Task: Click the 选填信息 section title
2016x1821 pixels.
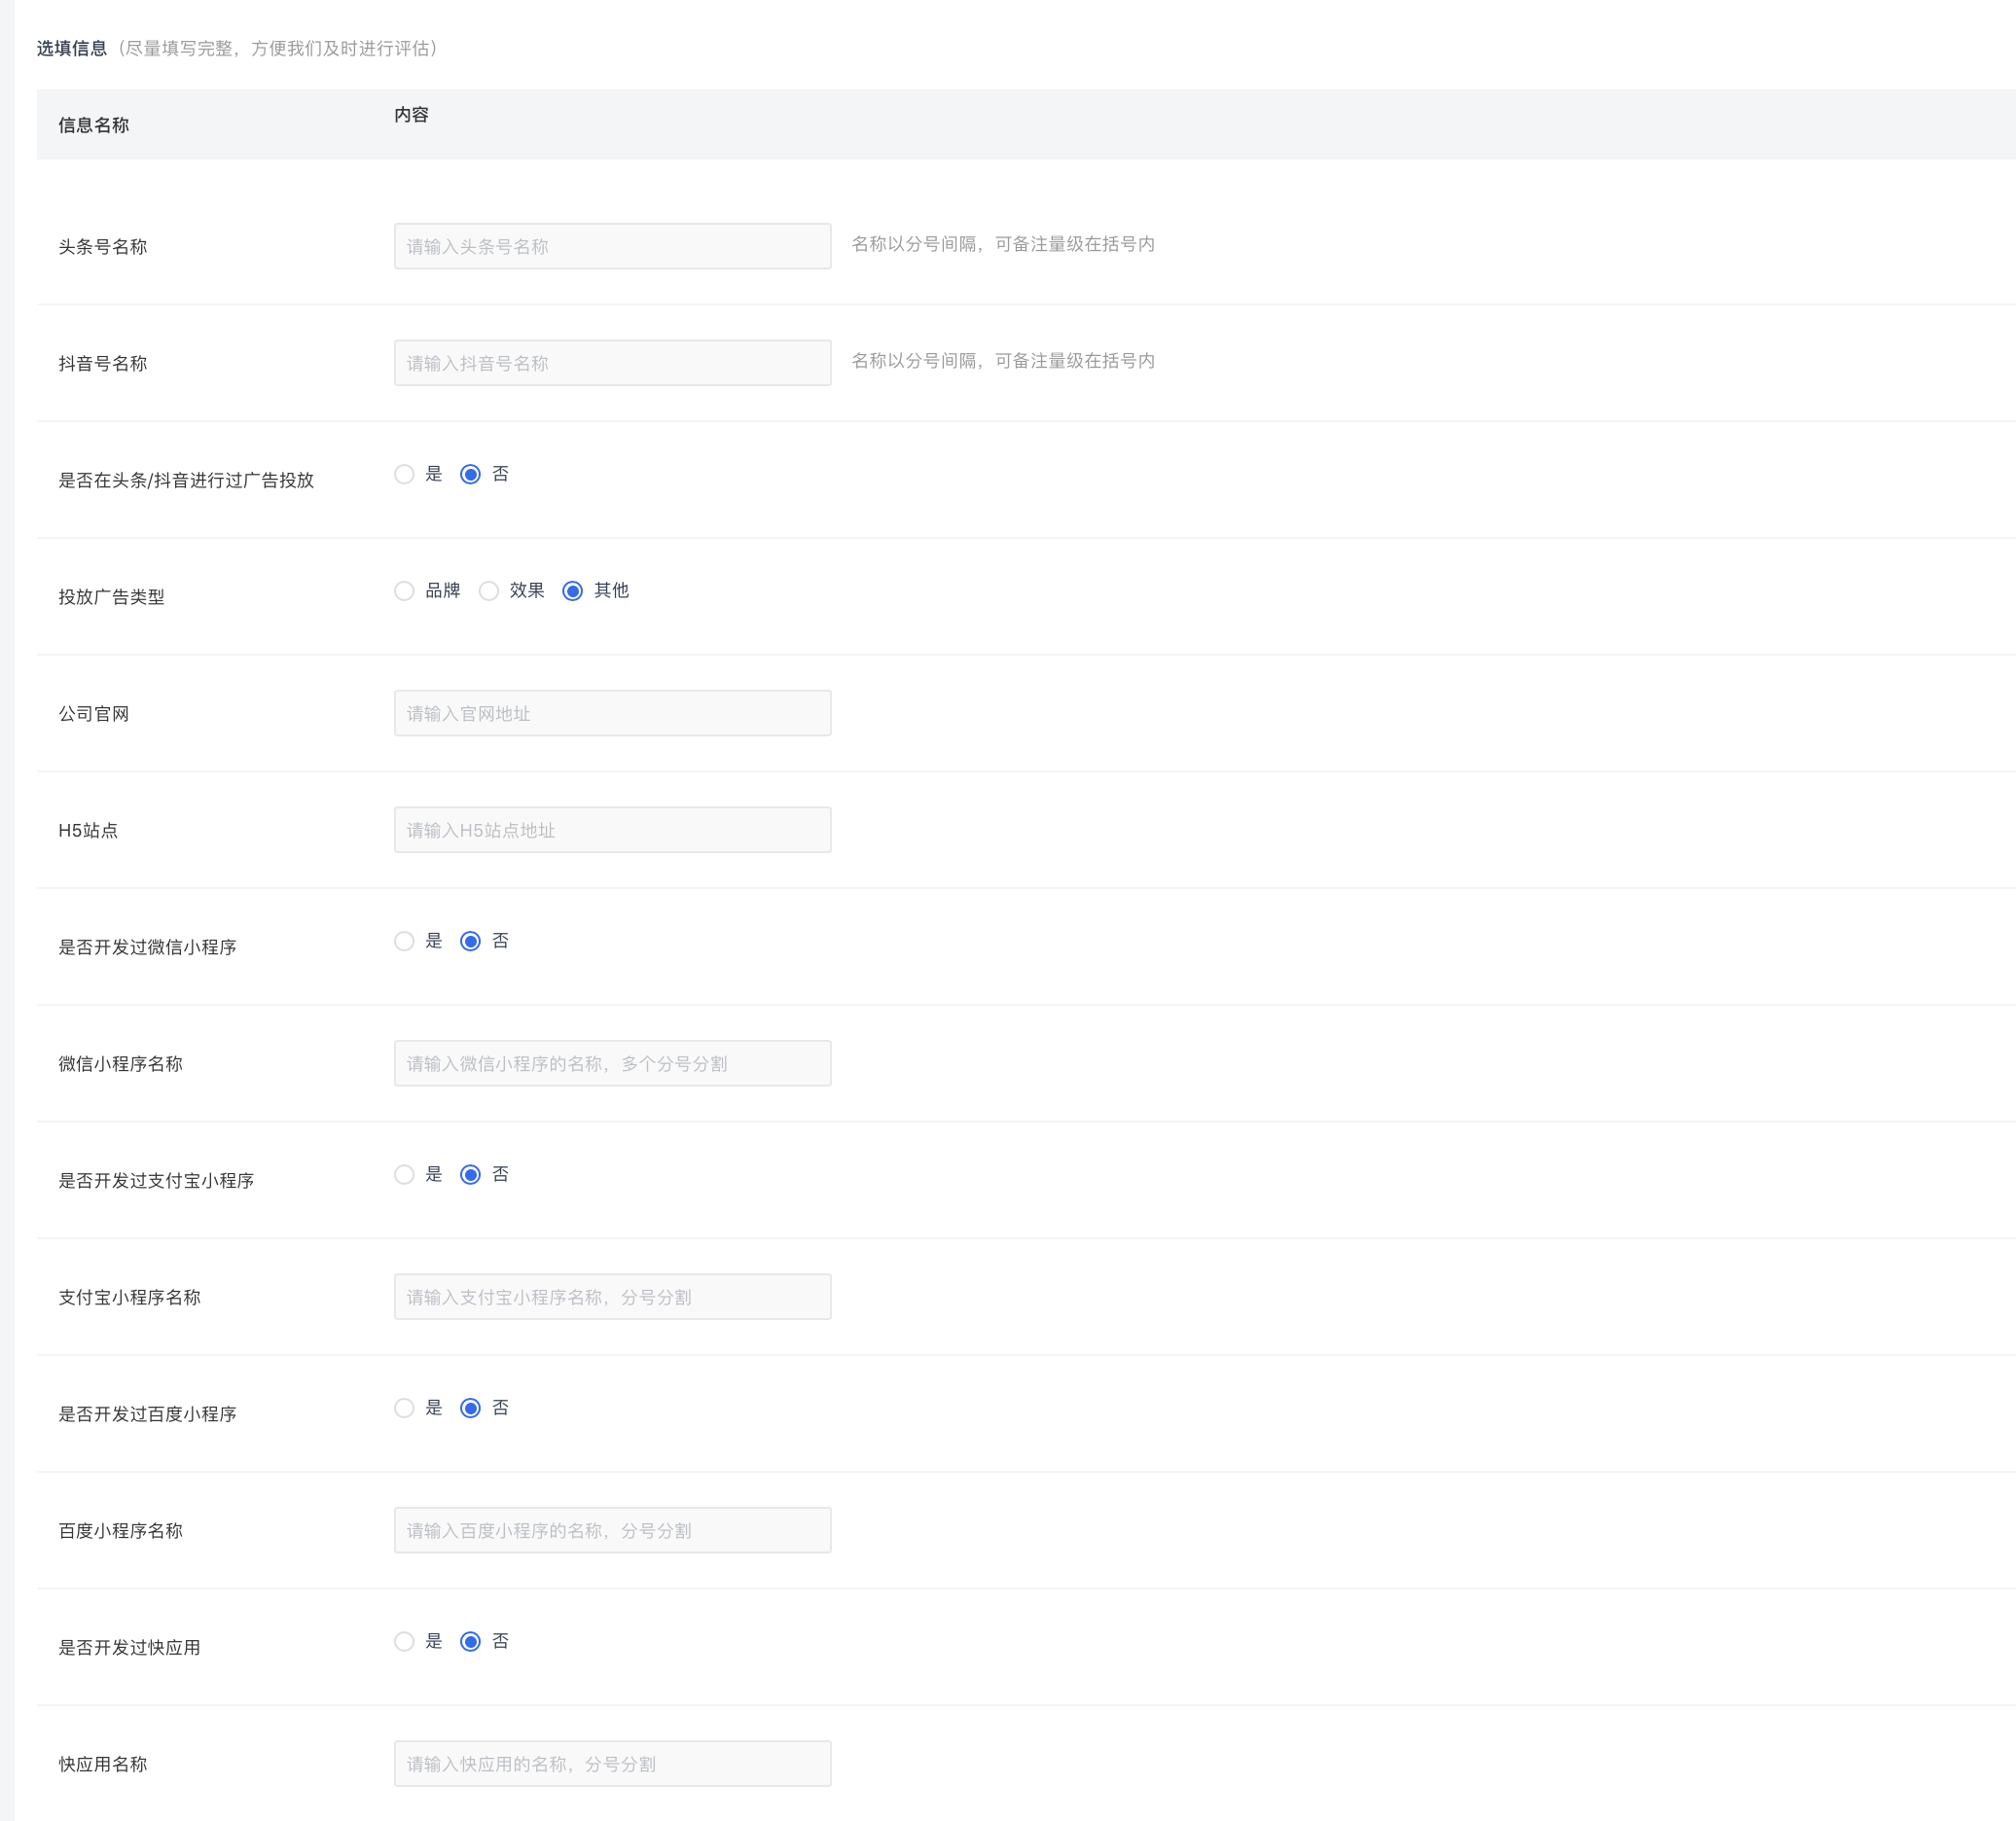Action: coord(72,48)
